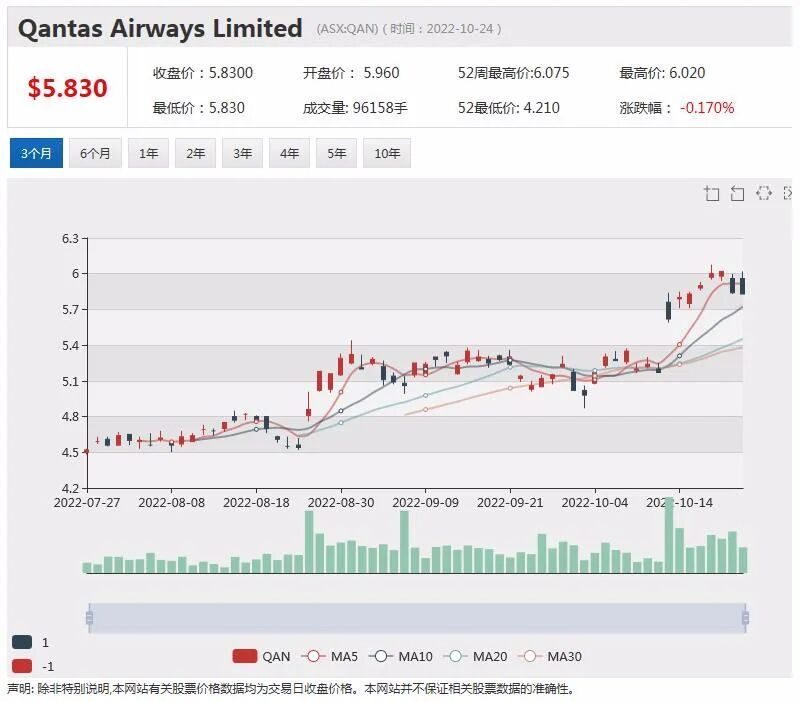Click the 5.1 y-axis label
Screen dimensions: 800x702
70,382
